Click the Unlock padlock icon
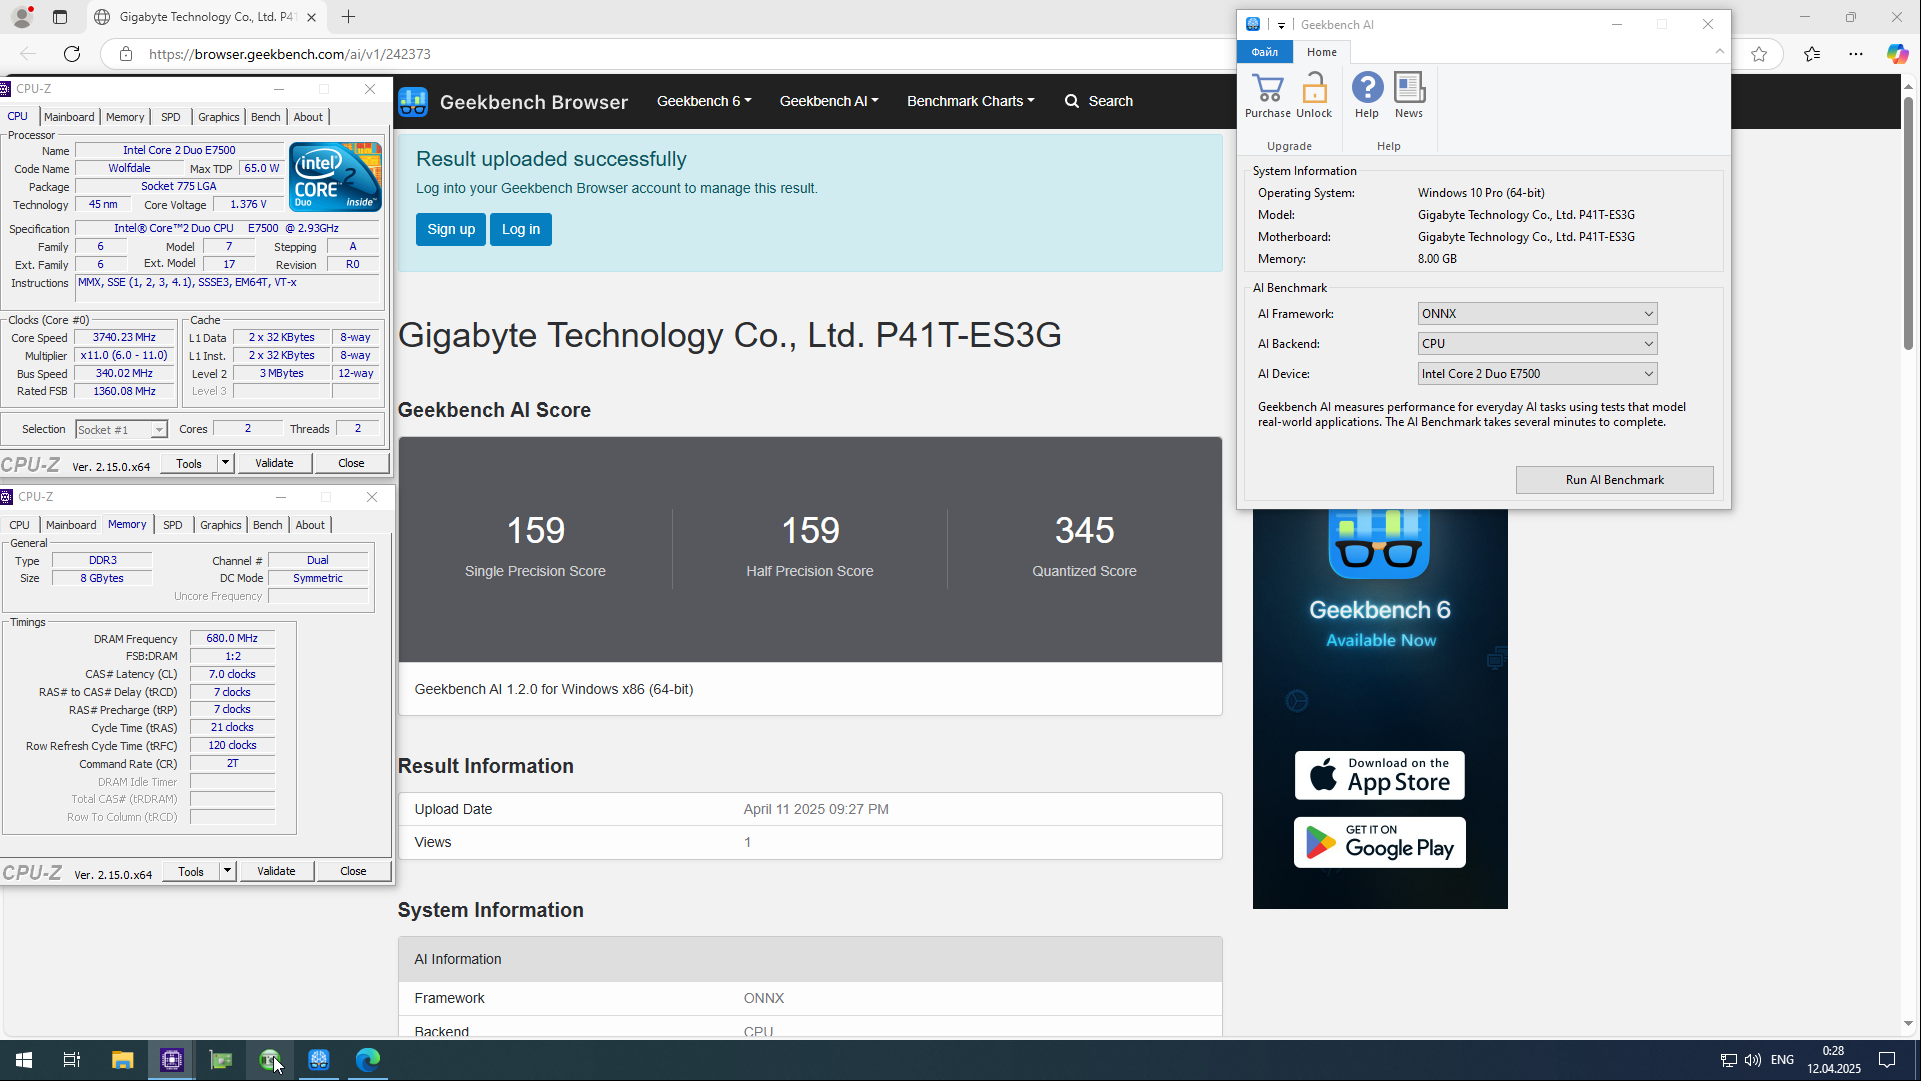 [1314, 89]
